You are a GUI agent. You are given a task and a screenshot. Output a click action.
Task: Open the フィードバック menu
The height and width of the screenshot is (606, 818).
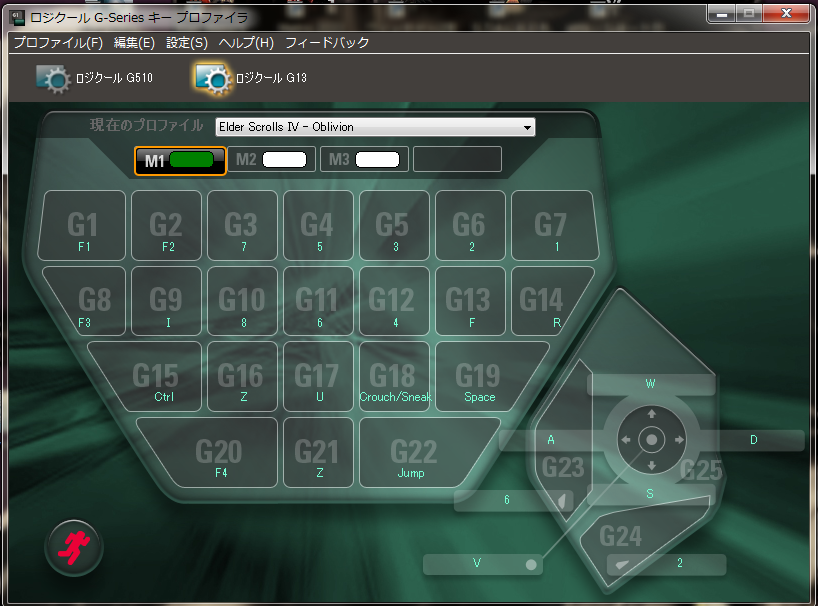[x=327, y=43]
